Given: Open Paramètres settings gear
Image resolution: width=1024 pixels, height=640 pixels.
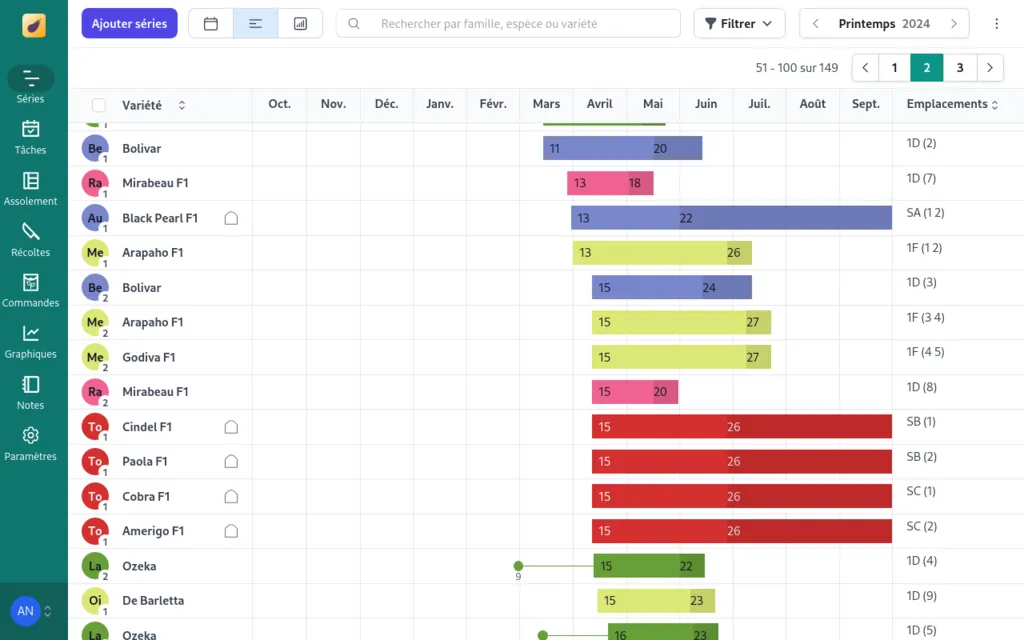Looking at the screenshot, I should pyautogui.click(x=30, y=443).
